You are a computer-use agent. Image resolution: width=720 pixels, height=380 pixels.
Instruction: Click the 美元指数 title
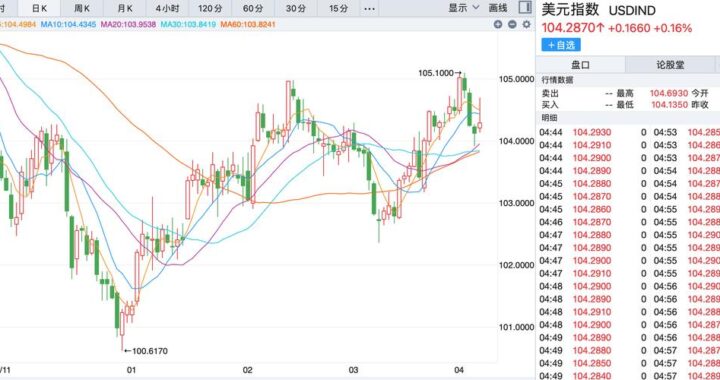[x=569, y=10]
